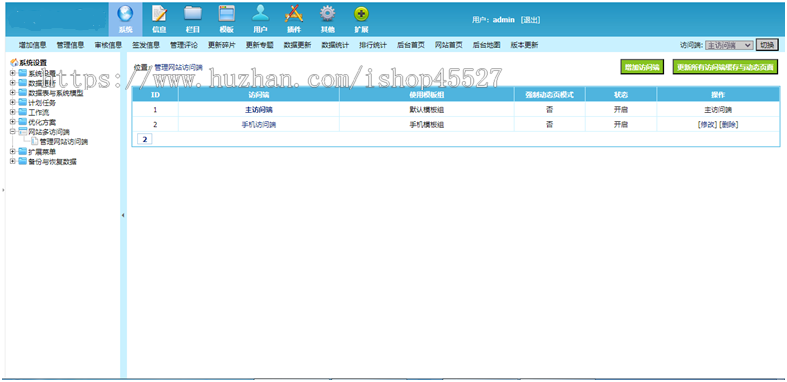Click the 状态 column header
The width and height of the screenshot is (787, 382).
pyautogui.click(x=621, y=95)
